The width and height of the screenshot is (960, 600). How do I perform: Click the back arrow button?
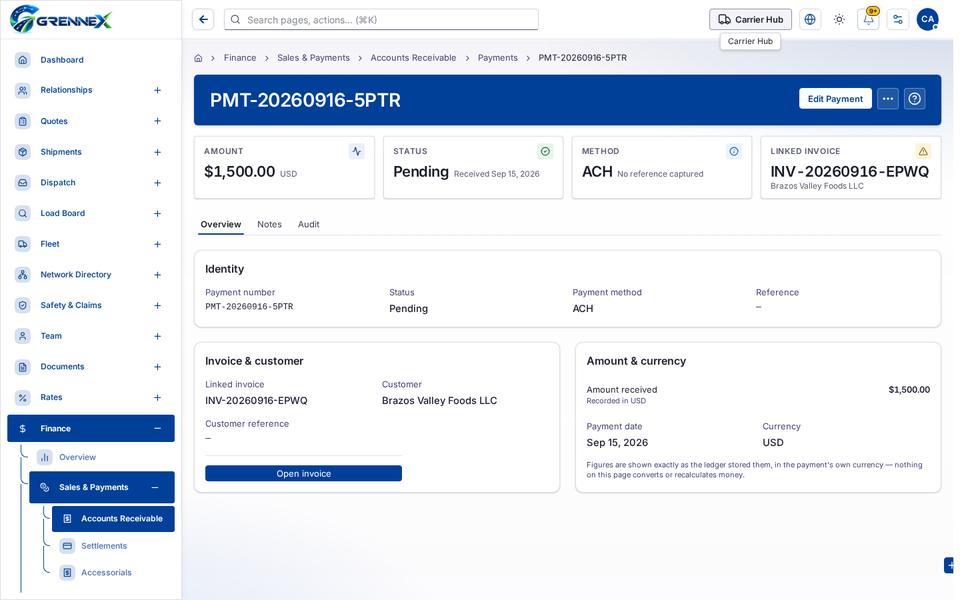(203, 20)
